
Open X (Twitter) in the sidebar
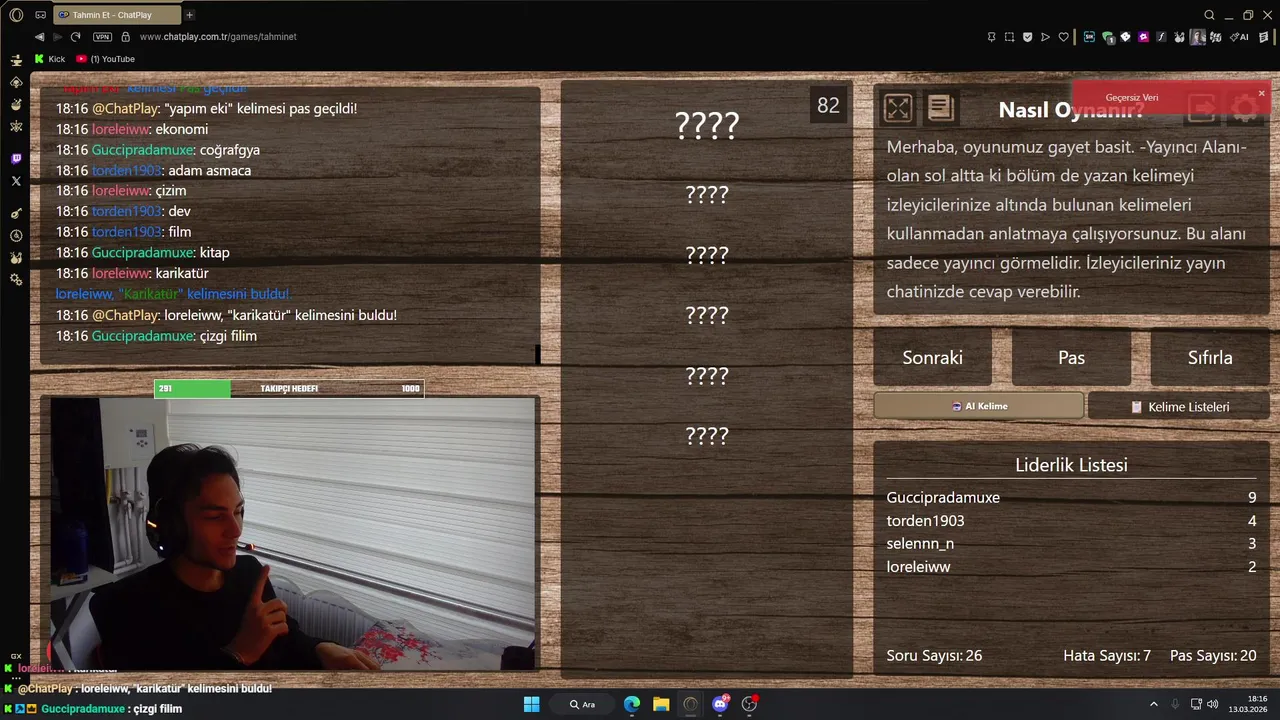(16, 181)
